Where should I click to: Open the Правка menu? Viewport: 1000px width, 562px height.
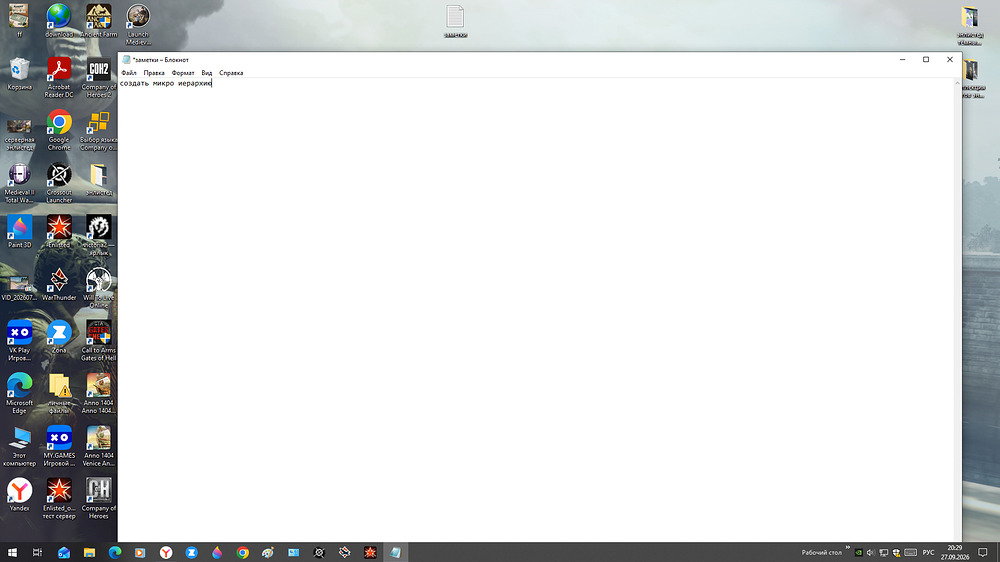click(x=154, y=73)
